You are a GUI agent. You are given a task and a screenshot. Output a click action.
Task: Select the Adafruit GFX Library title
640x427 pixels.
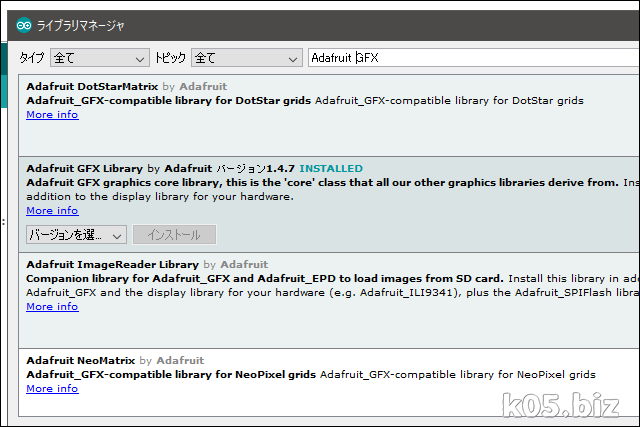click(84, 169)
